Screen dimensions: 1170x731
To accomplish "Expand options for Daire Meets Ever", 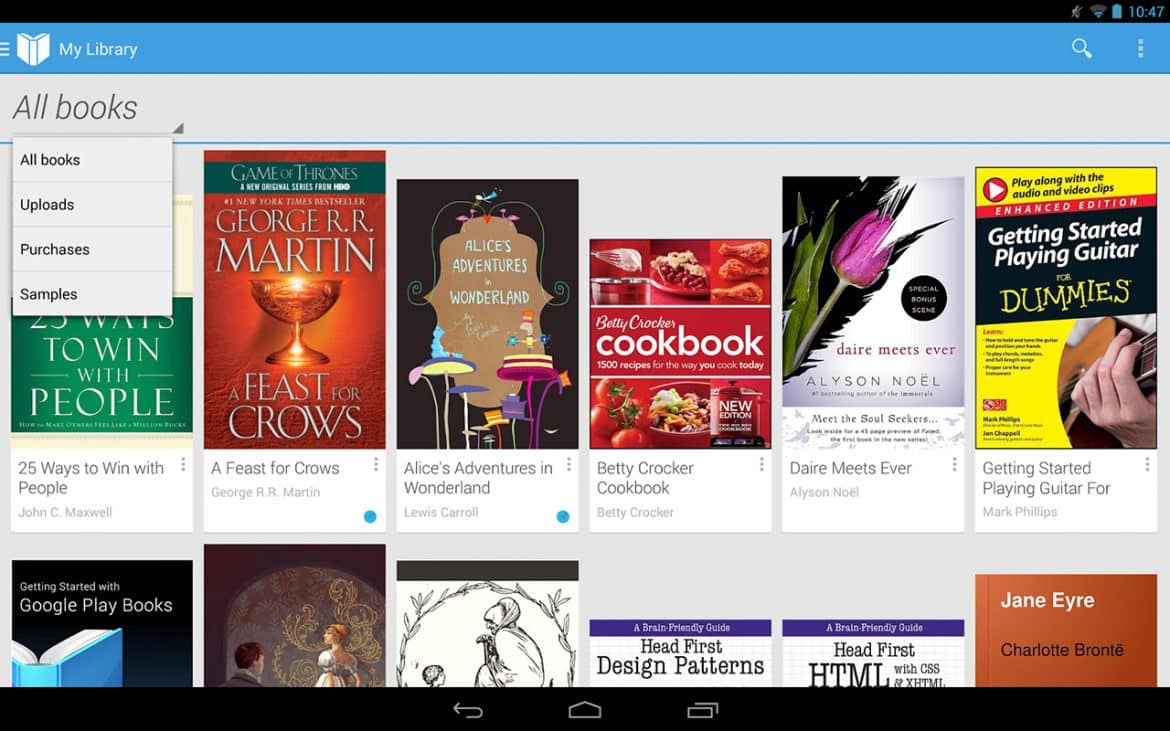I will tap(954, 465).
